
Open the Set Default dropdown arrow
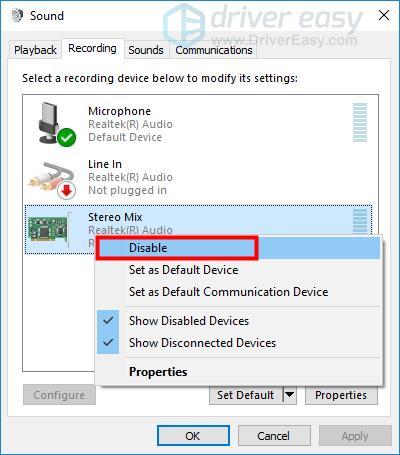(x=290, y=395)
